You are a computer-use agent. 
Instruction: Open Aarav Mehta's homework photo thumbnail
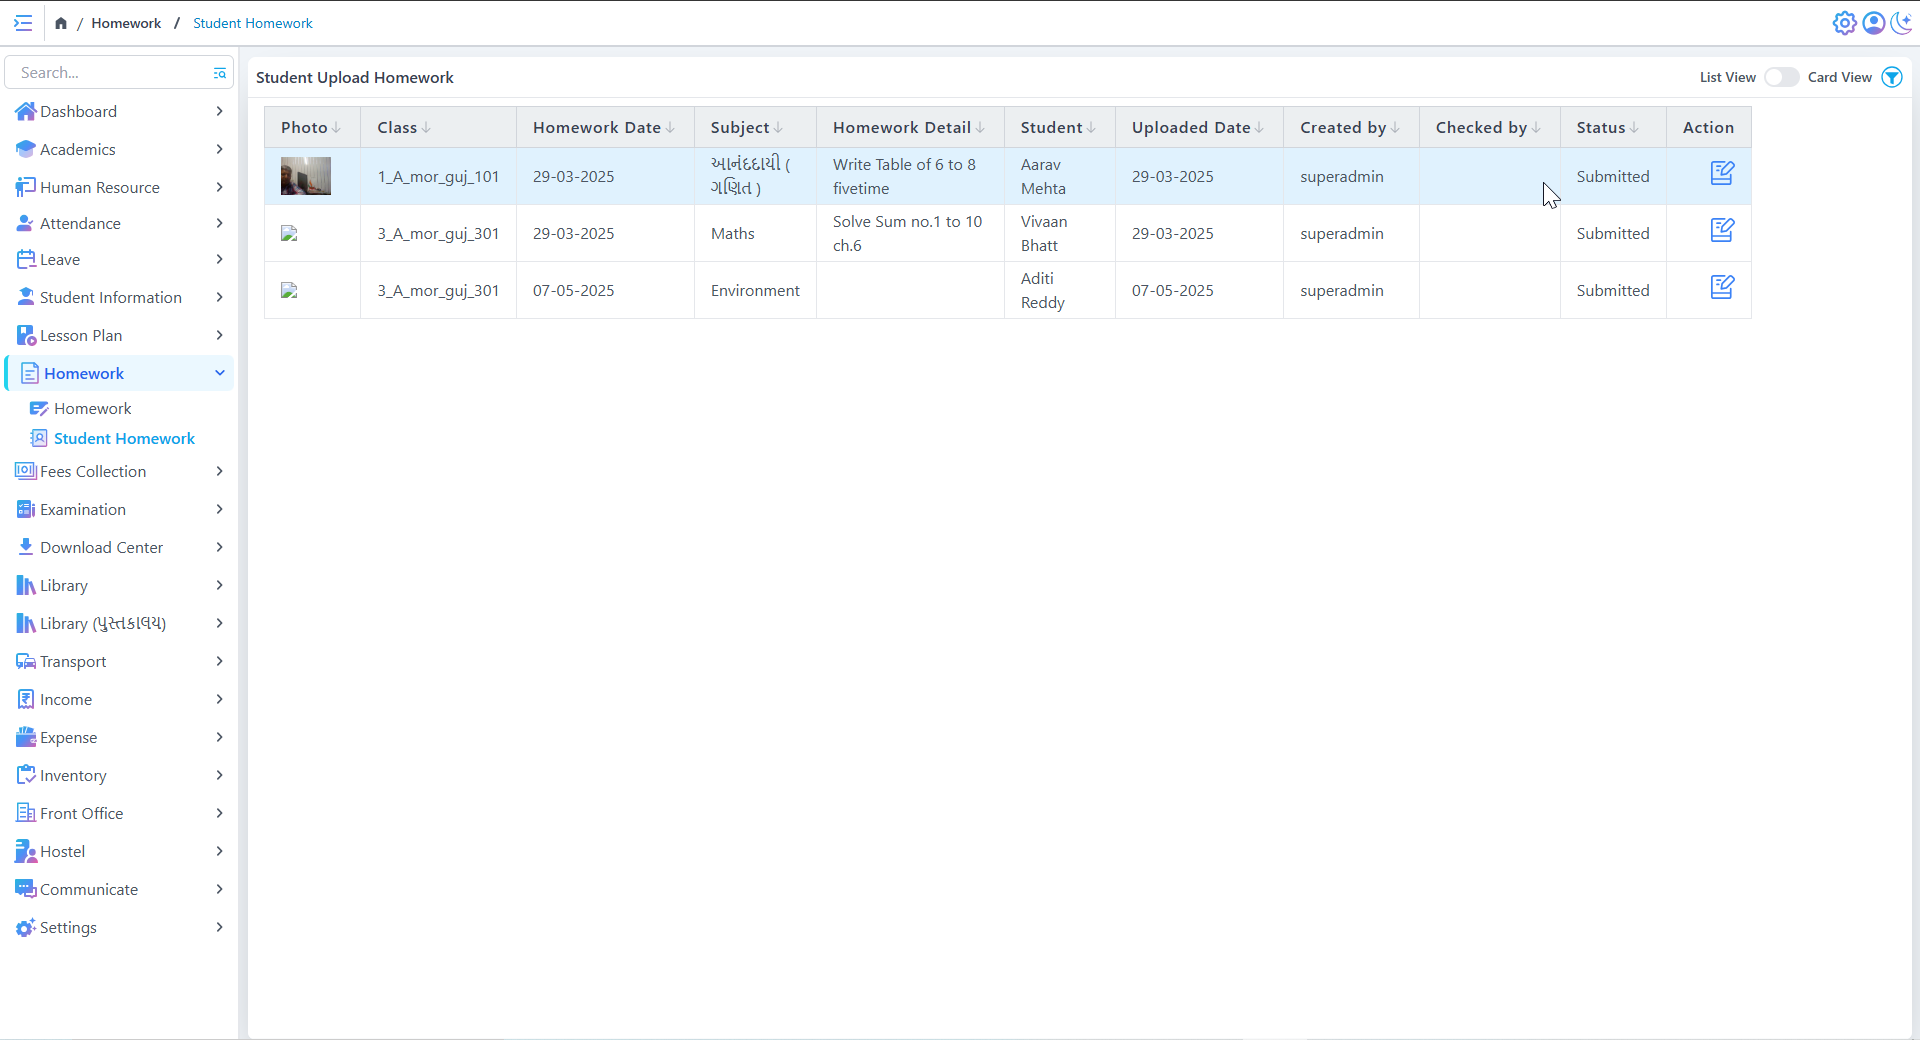306,176
